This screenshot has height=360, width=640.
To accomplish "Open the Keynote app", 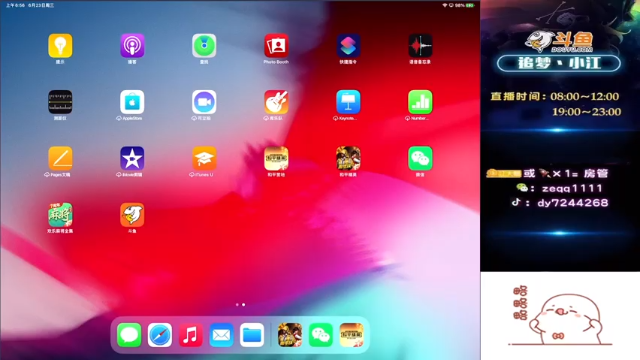I will click(x=348, y=102).
